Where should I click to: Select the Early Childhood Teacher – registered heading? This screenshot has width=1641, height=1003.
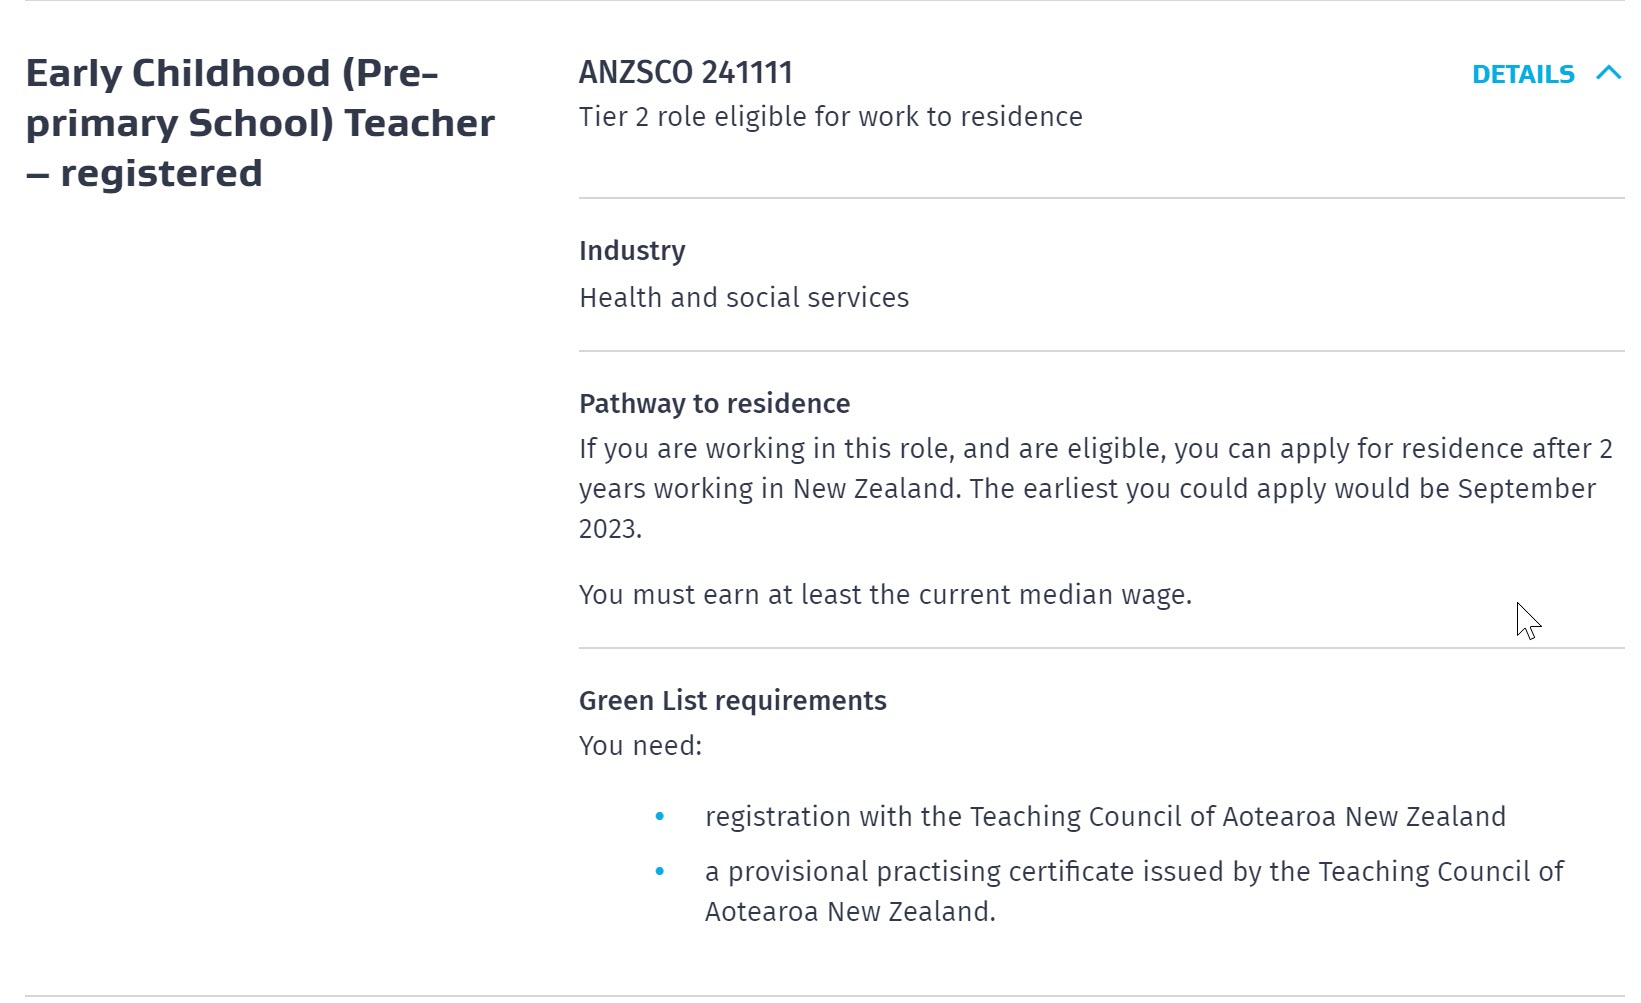(260, 123)
